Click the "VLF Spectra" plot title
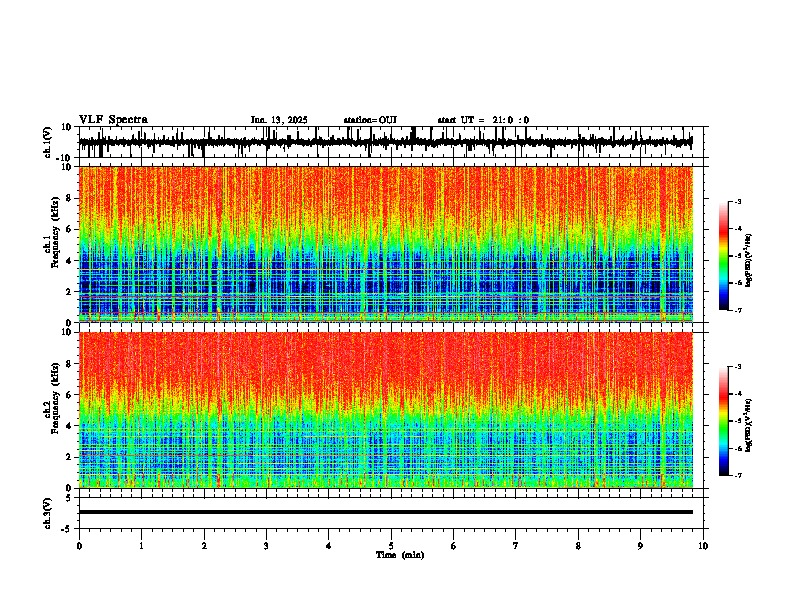This screenshot has width=792, height=612. (113, 120)
